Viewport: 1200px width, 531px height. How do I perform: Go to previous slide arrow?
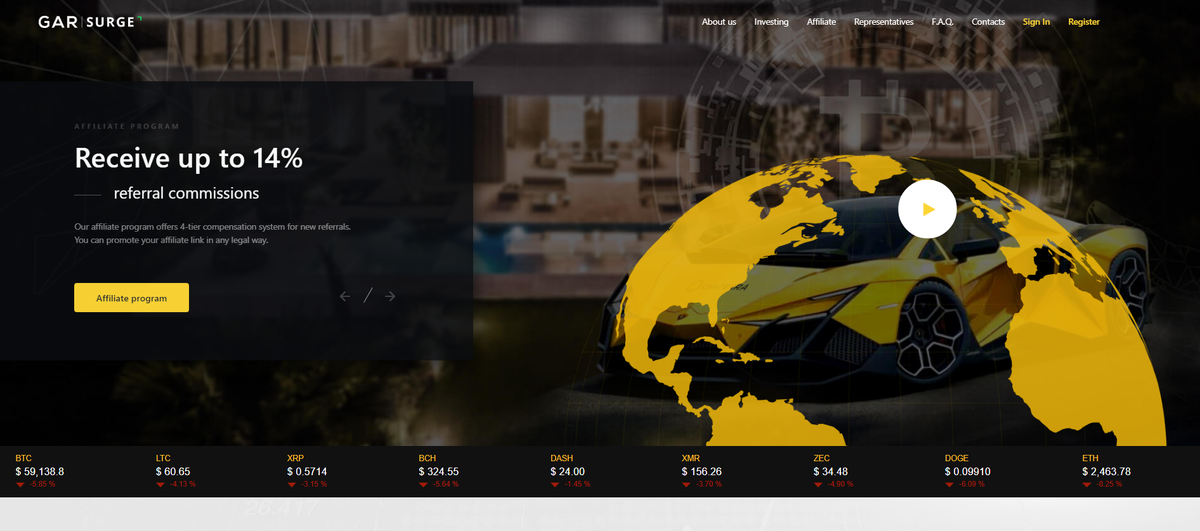tap(345, 296)
